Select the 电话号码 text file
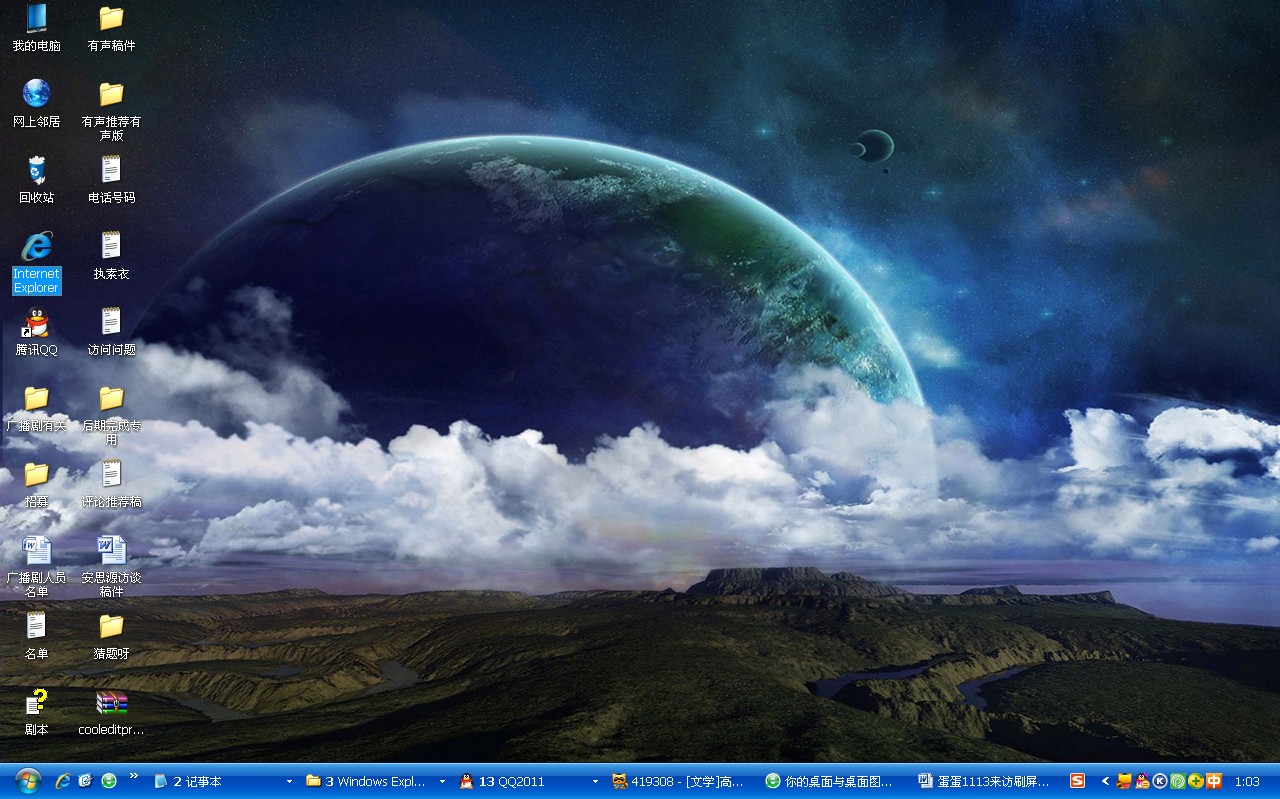 point(111,179)
